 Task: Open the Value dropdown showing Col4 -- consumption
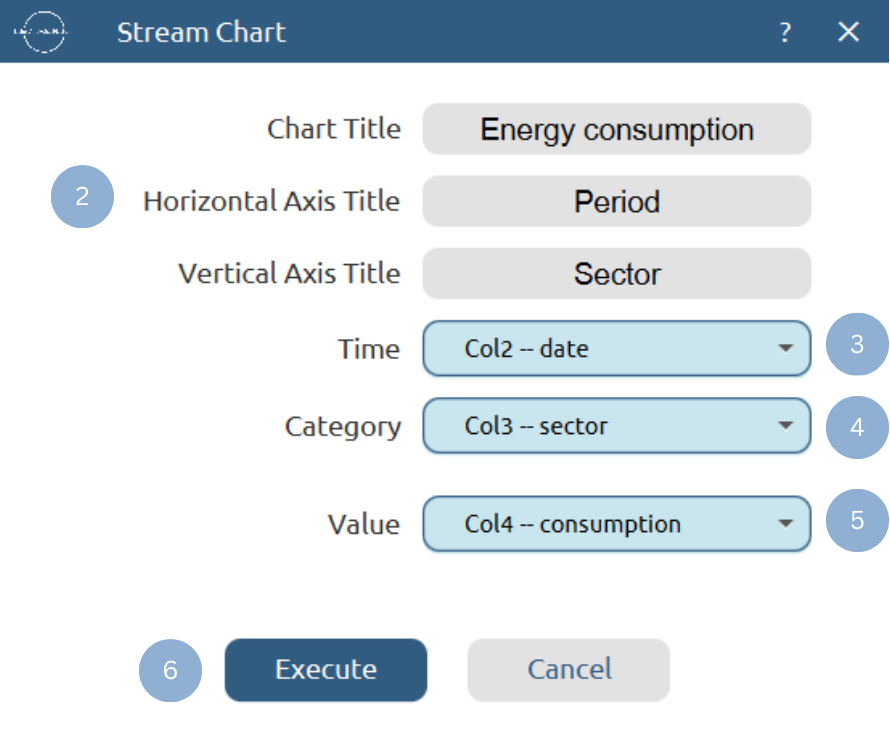pyautogui.click(x=617, y=523)
